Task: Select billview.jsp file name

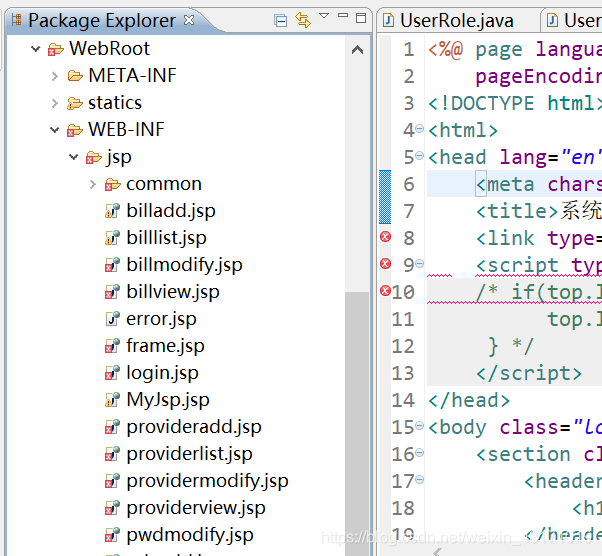Action: coord(173,292)
